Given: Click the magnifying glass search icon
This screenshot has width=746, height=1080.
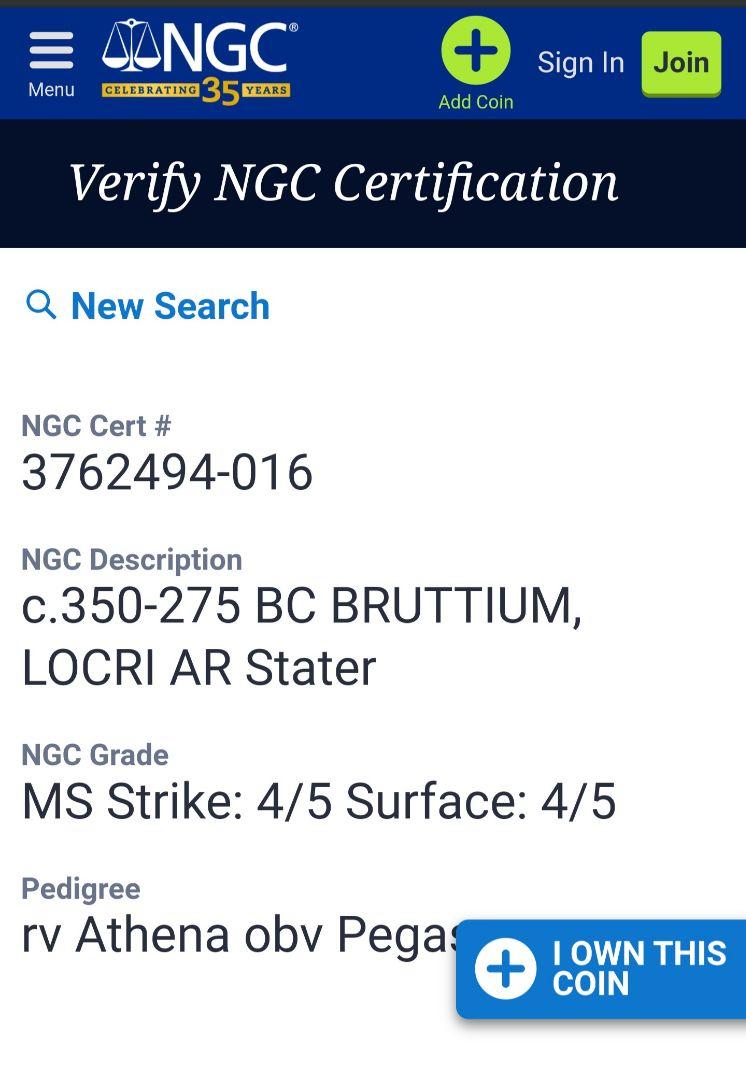Looking at the screenshot, I should 41,304.
